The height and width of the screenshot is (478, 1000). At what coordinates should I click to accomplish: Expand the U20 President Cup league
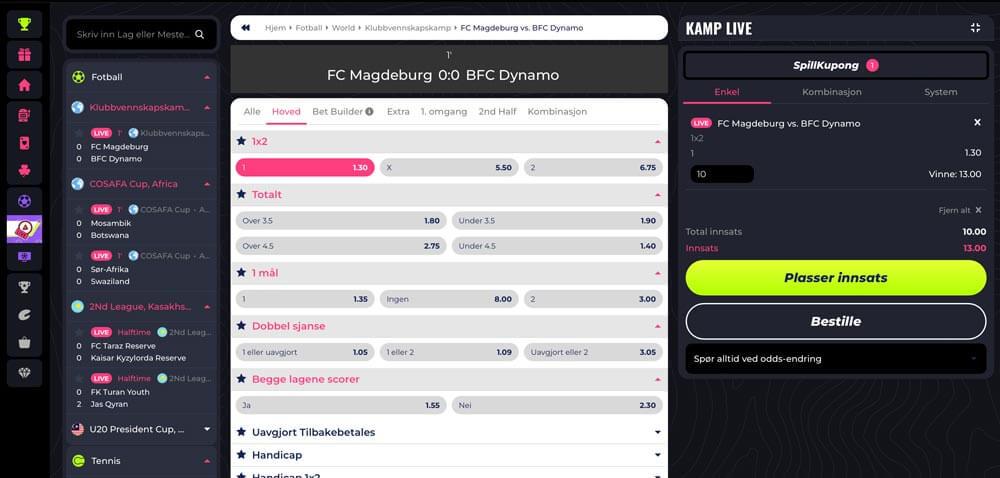(207, 430)
